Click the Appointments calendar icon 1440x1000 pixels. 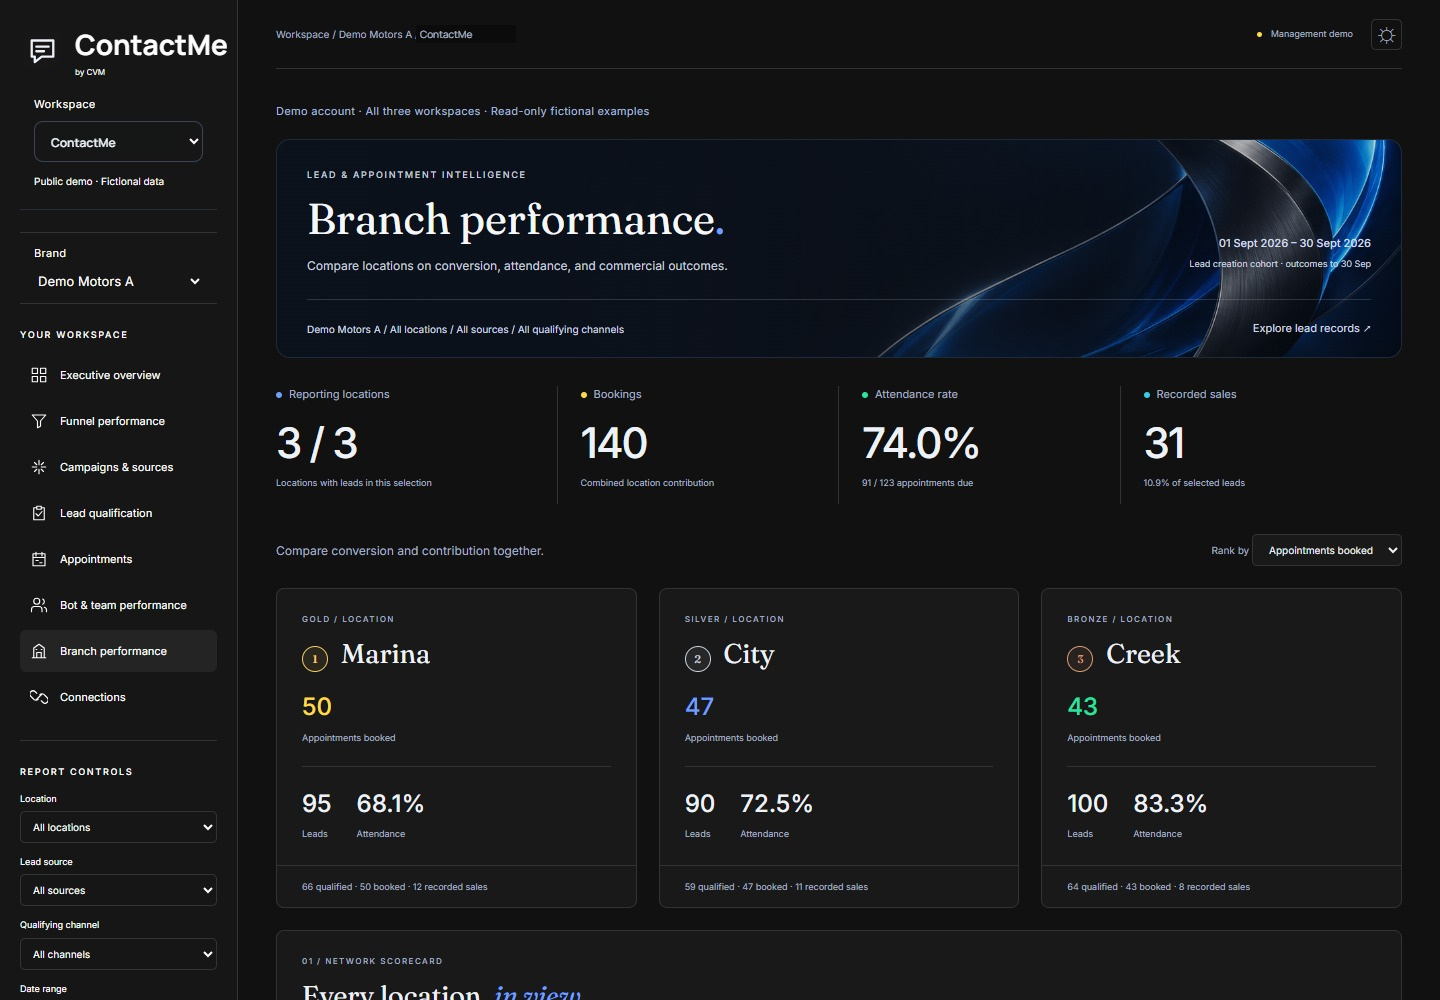tap(39, 559)
